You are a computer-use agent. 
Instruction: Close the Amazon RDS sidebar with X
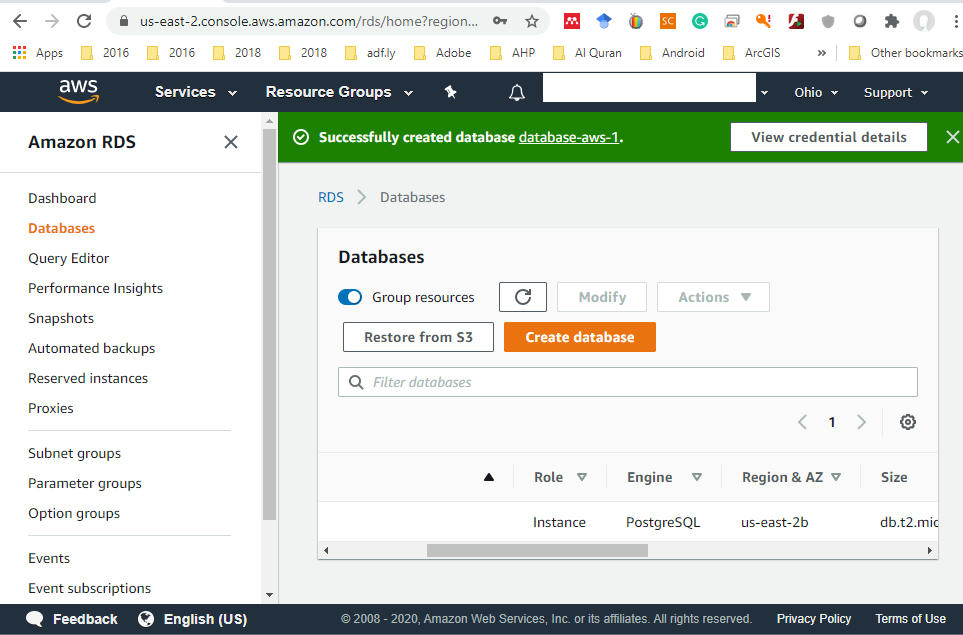(x=231, y=142)
